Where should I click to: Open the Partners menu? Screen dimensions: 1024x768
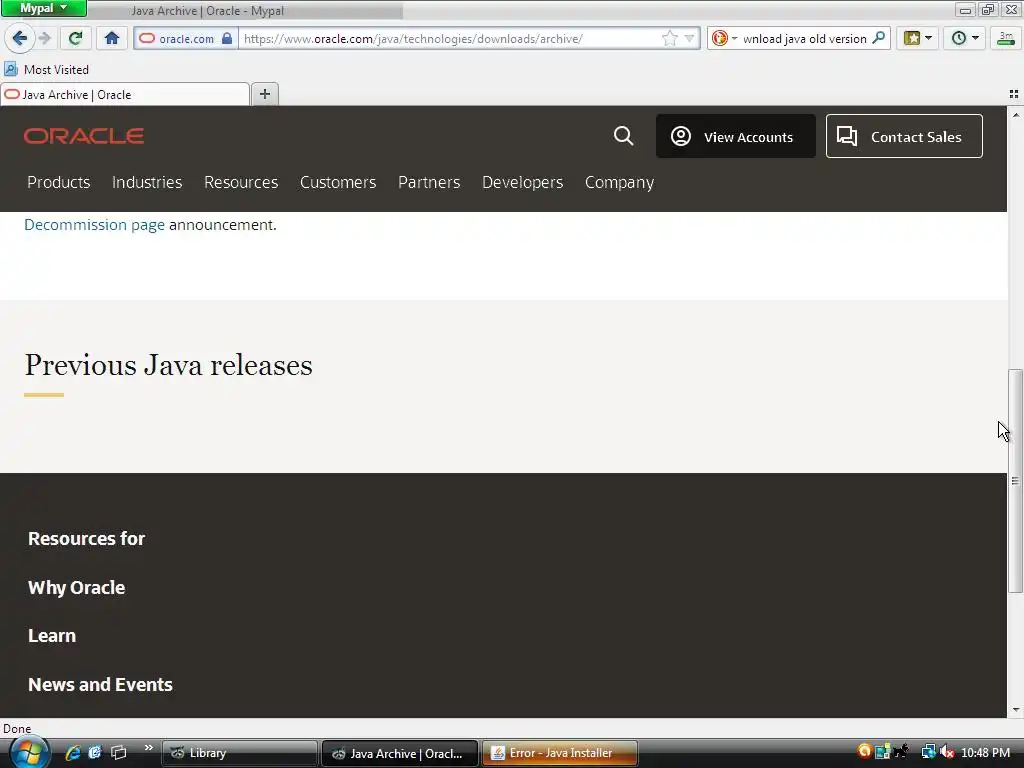(x=429, y=182)
